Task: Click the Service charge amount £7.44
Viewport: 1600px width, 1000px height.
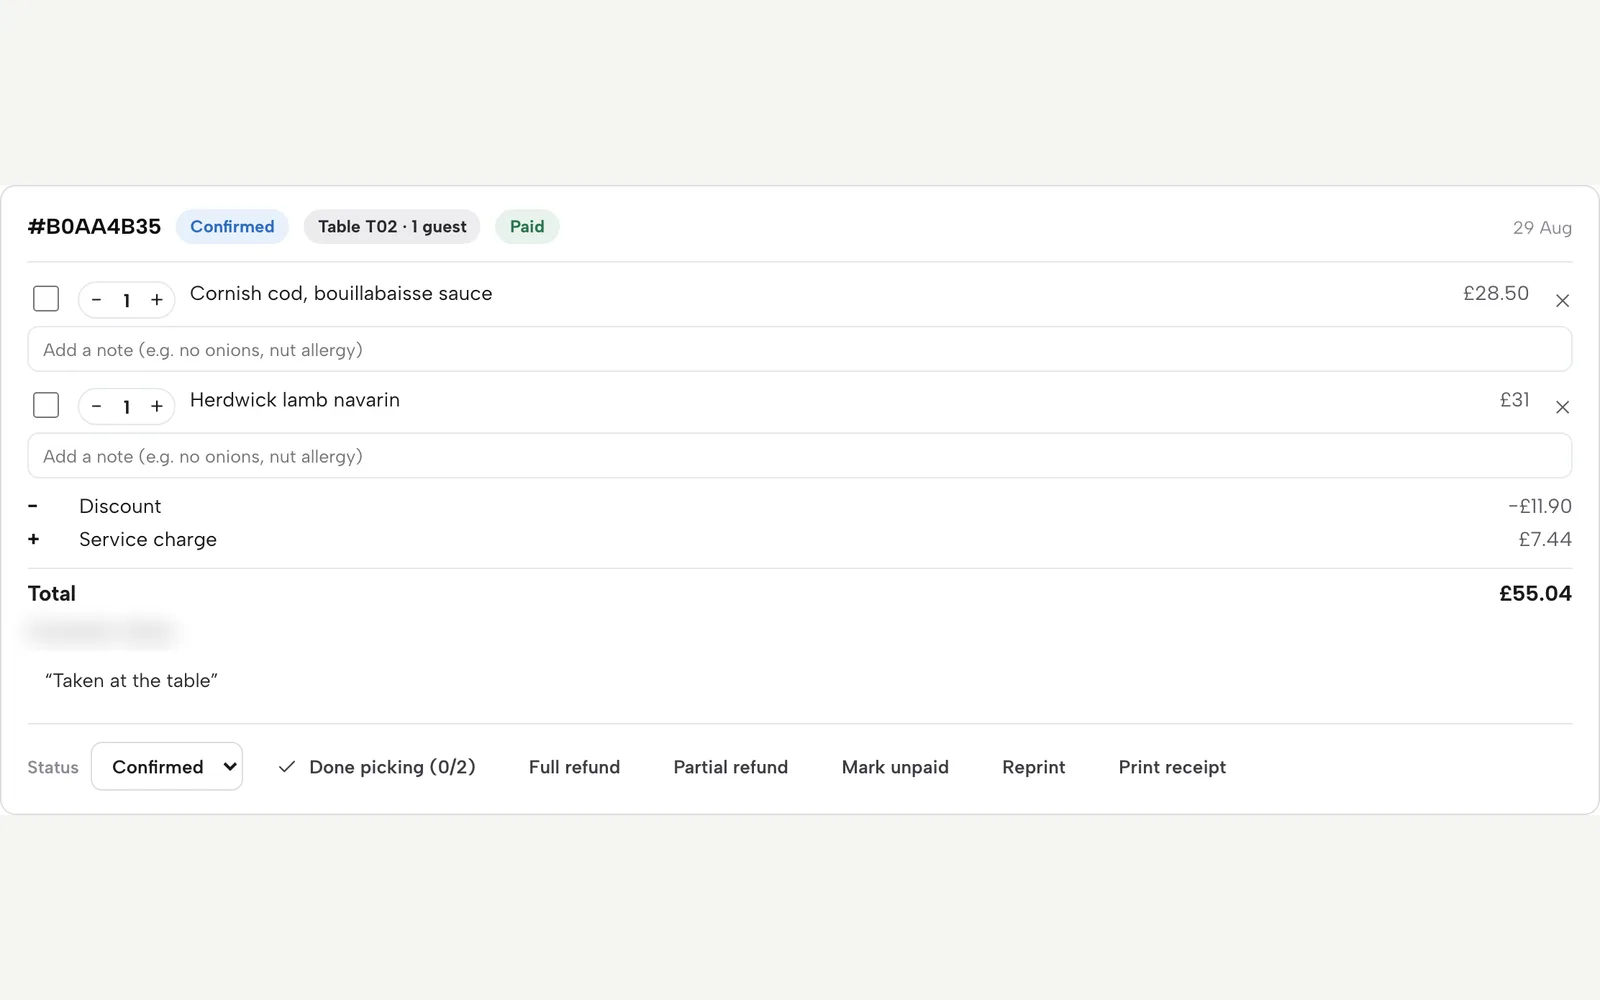Action: (1545, 539)
